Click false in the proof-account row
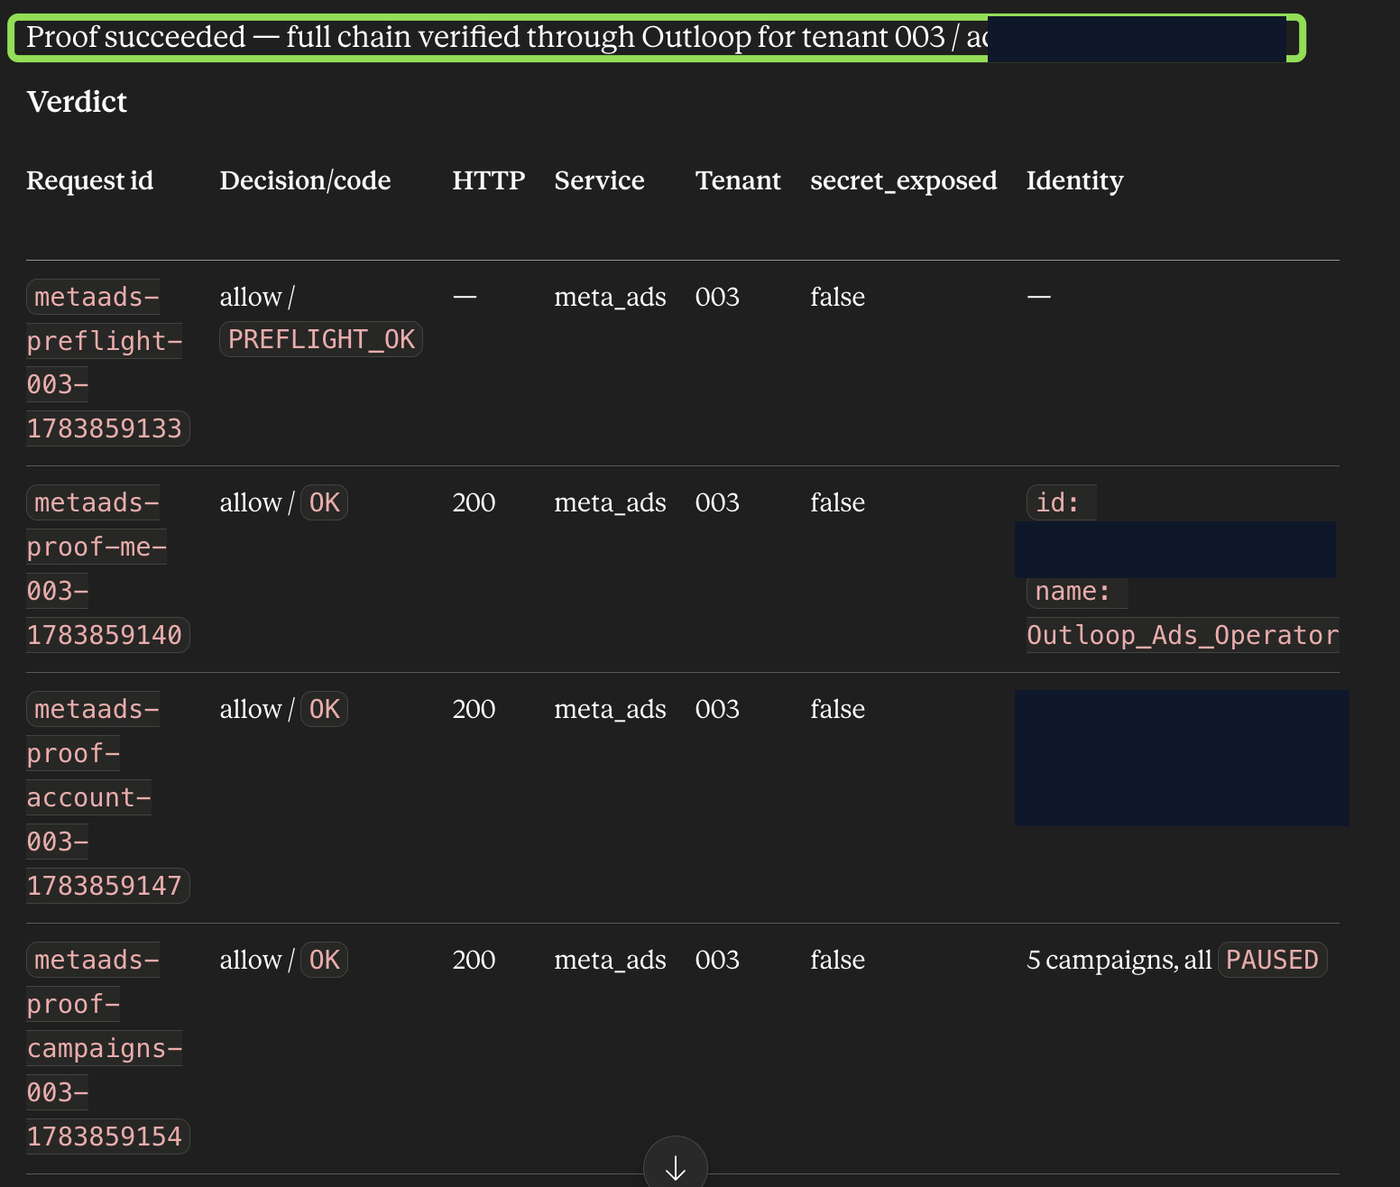1400x1187 pixels. [x=837, y=710]
